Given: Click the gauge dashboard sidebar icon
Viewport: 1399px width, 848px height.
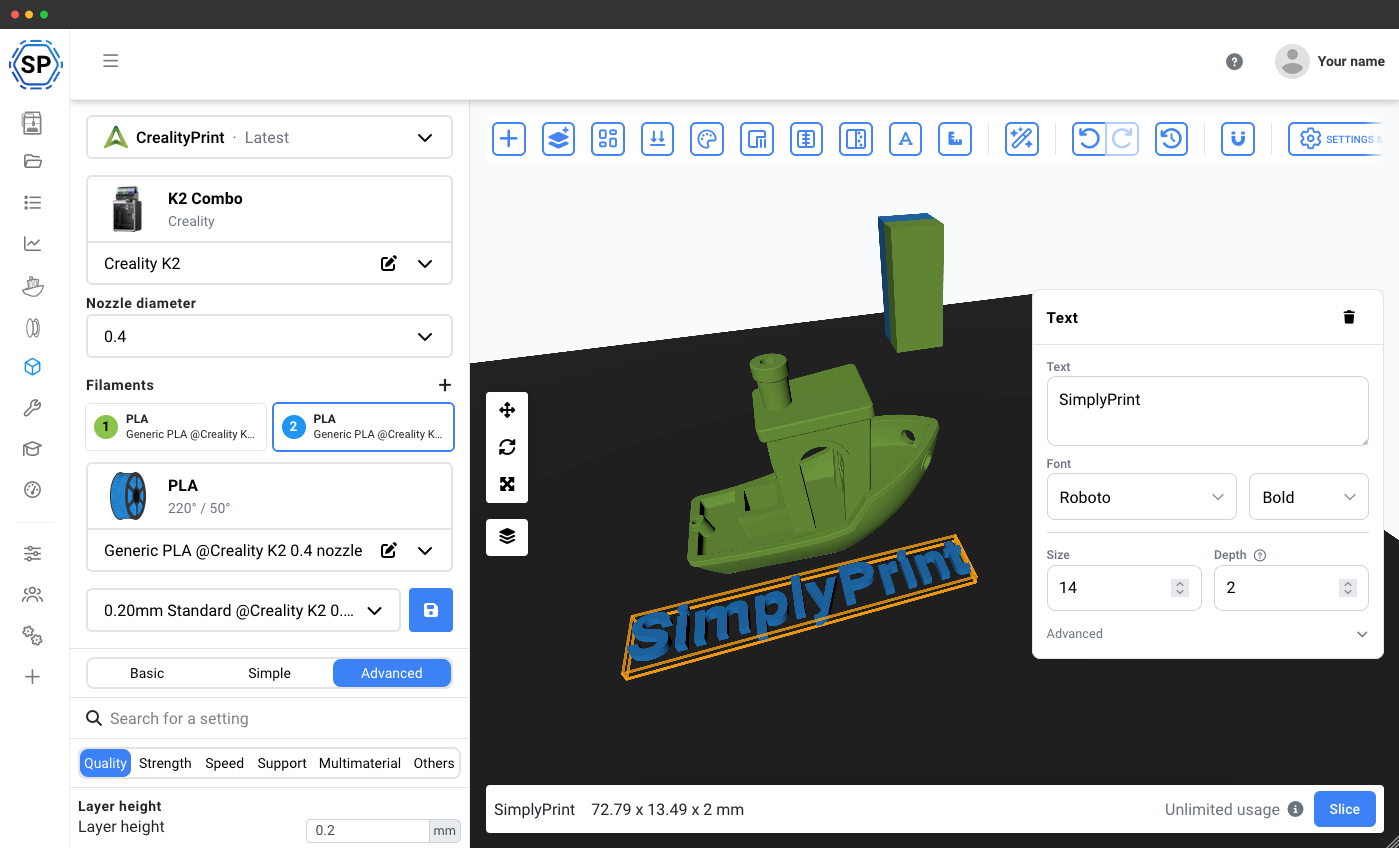Looking at the screenshot, I should 32,489.
